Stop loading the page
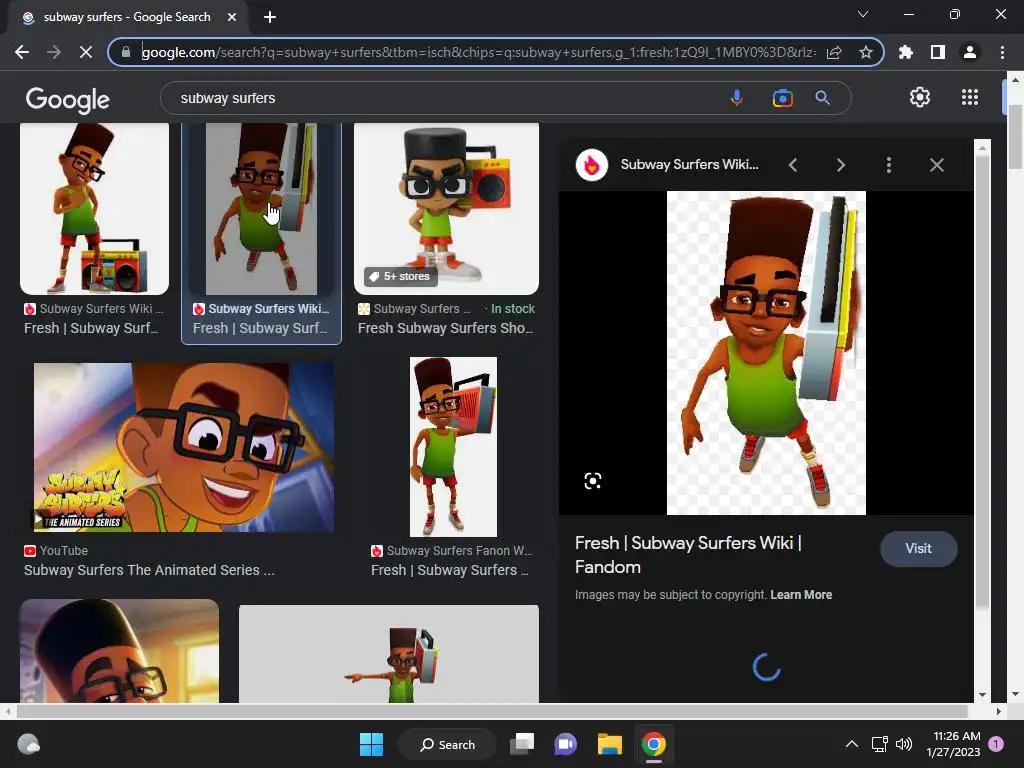The width and height of the screenshot is (1024, 768). (x=86, y=52)
